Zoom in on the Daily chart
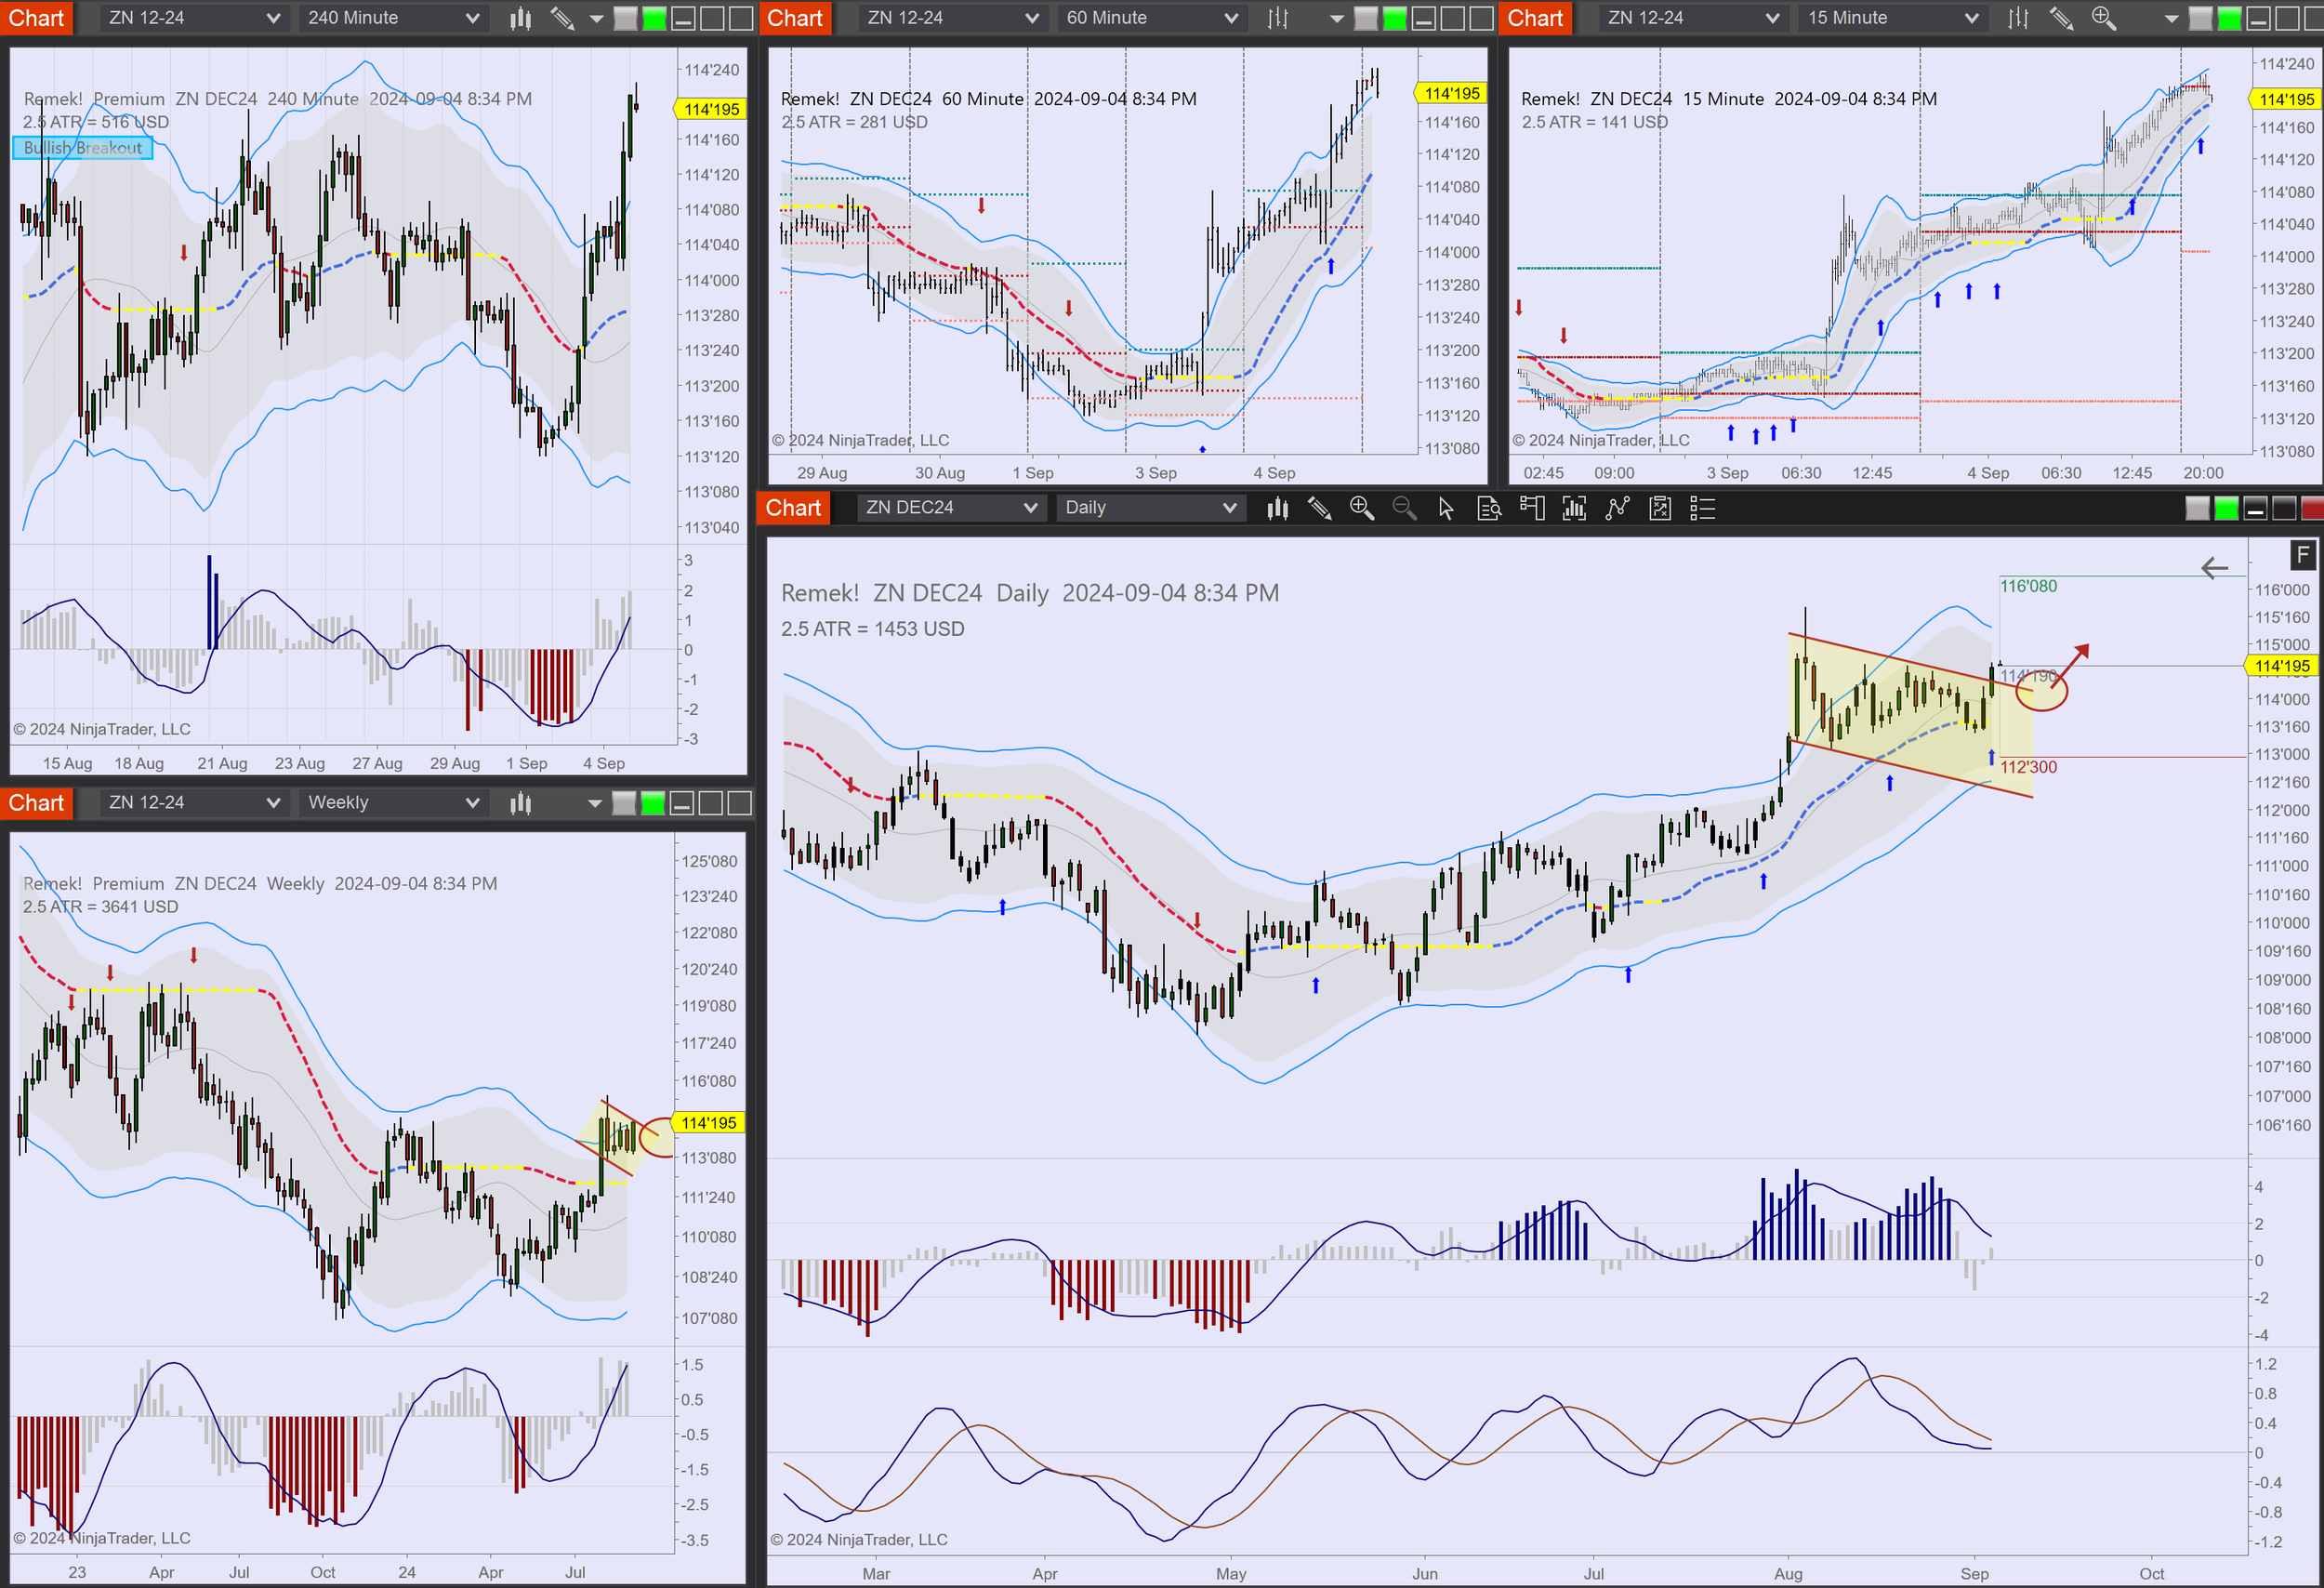 [1362, 508]
